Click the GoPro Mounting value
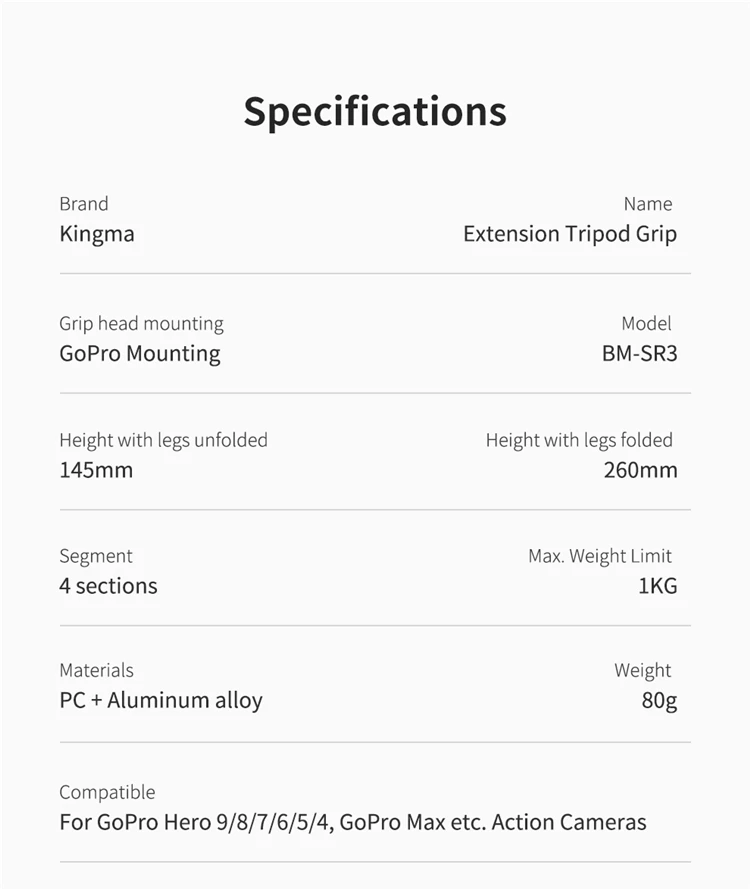Viewport: 750px width, 889px height. [140, 354]
